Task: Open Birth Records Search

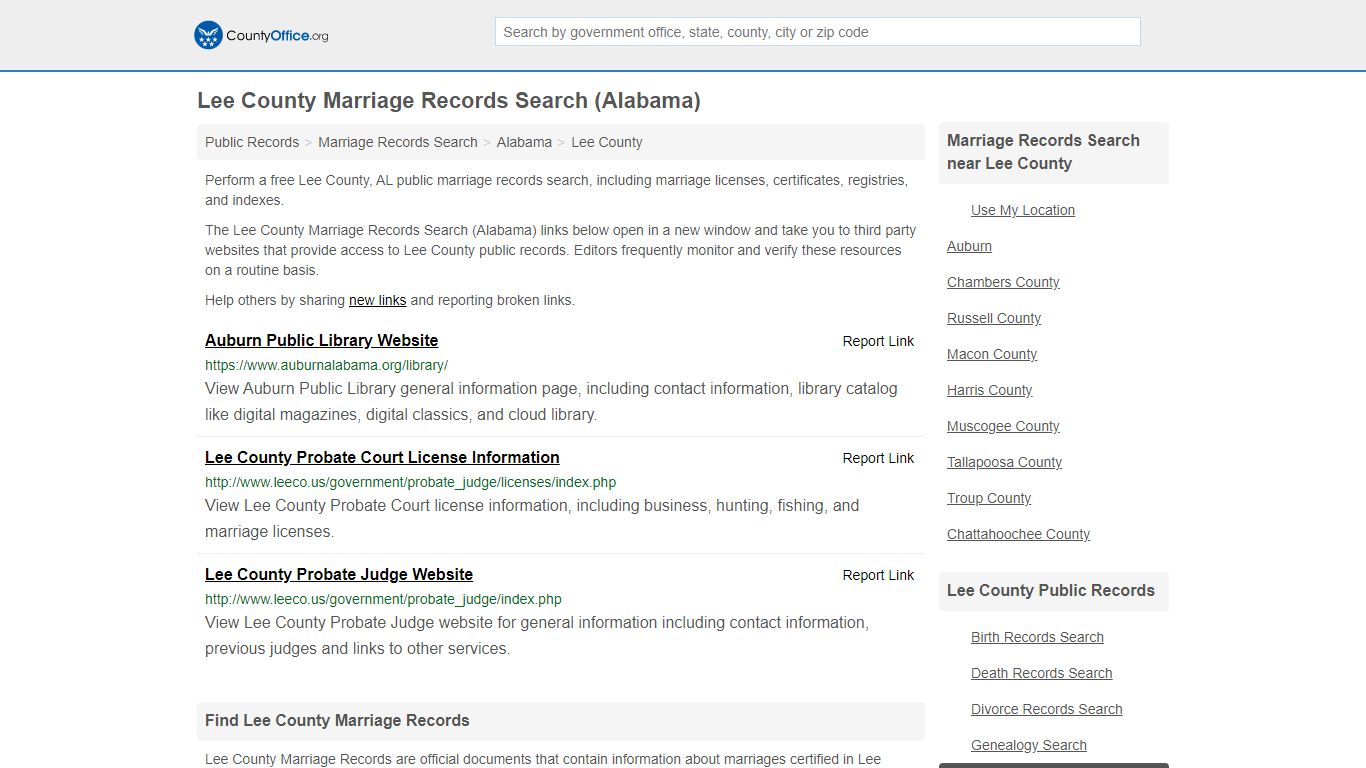Action: pyautogui.click(x=1037, y=637)
